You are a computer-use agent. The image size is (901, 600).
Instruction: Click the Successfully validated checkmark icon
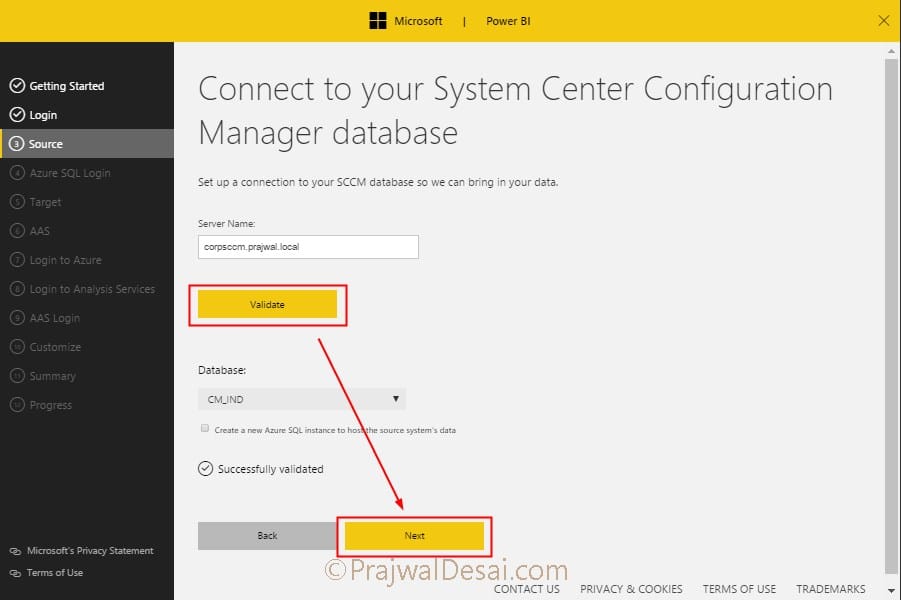pyautogui.click(x=205, y=469)
